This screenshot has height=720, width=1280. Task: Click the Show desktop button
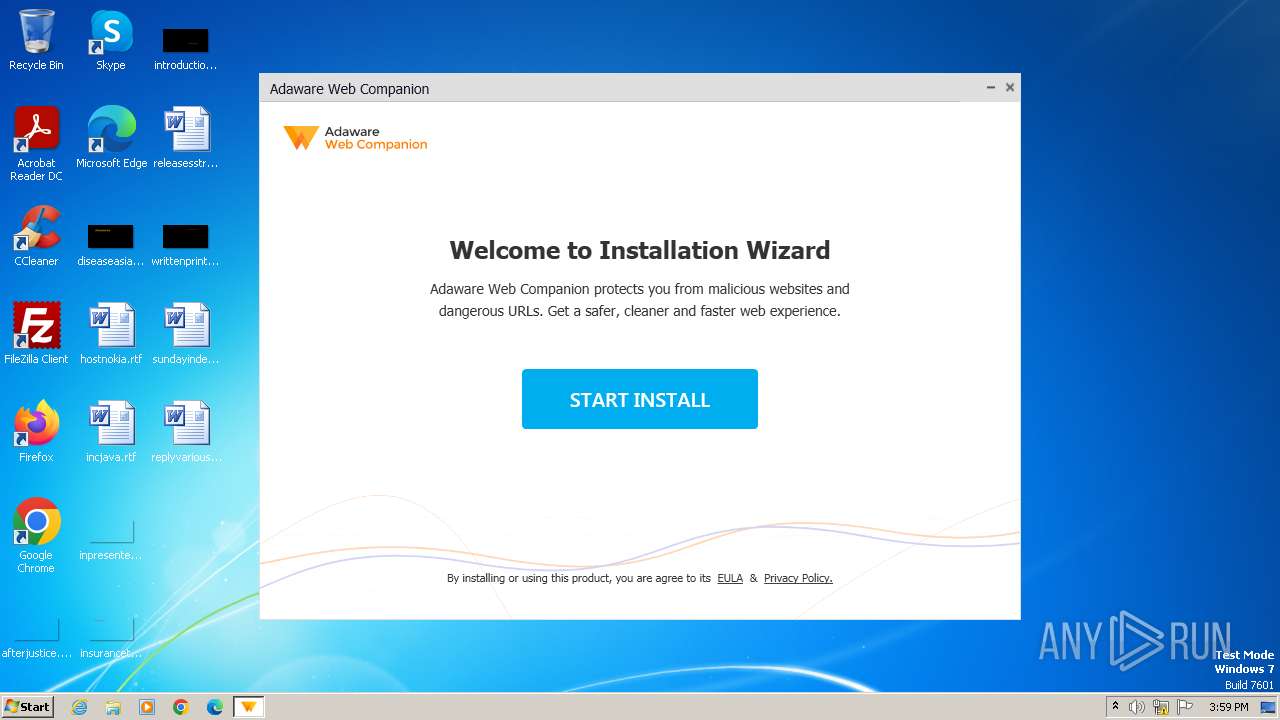1267,707
